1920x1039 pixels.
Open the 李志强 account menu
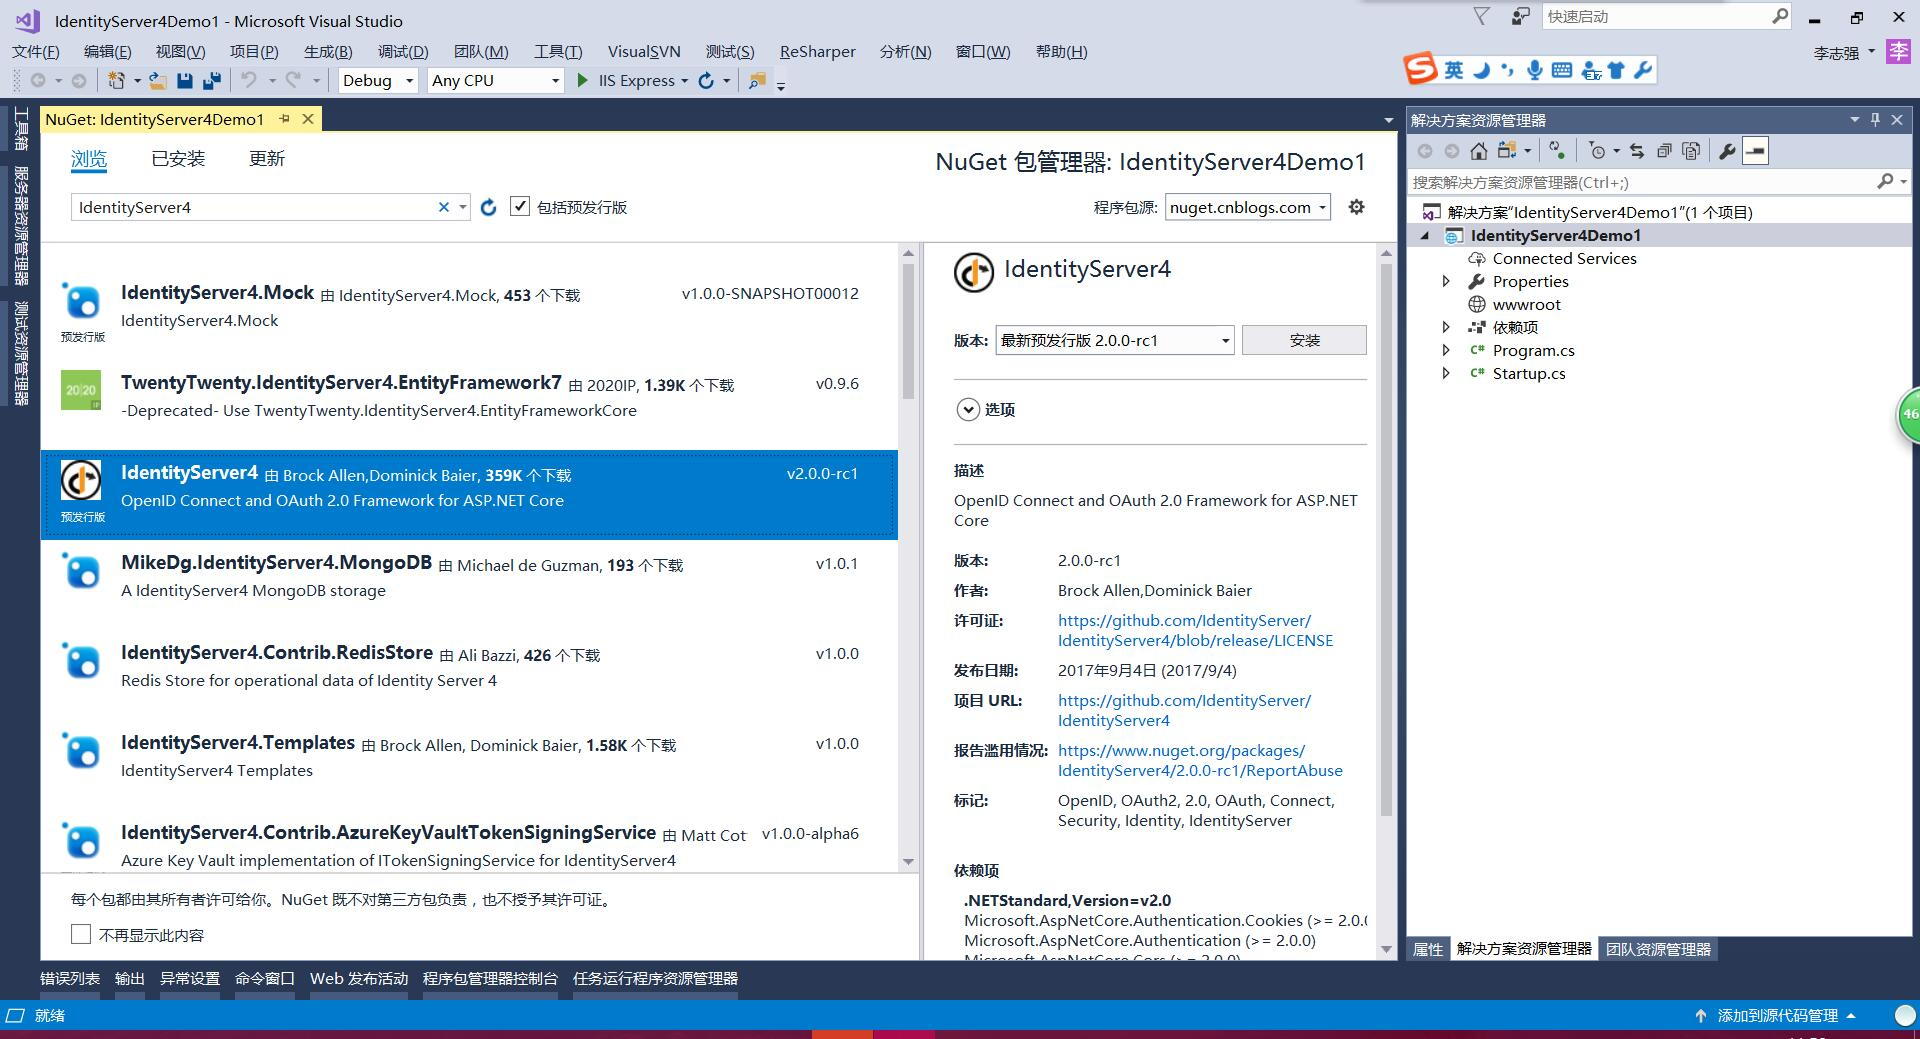click(x=1844, y=53)
